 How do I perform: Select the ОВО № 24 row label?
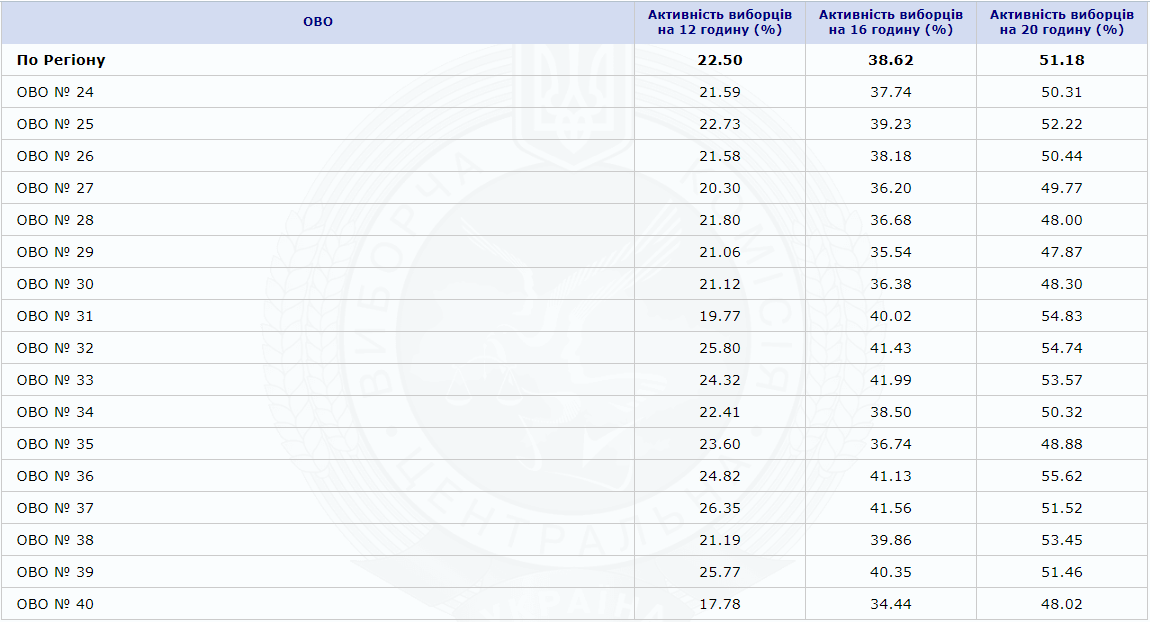pos(56,92)
